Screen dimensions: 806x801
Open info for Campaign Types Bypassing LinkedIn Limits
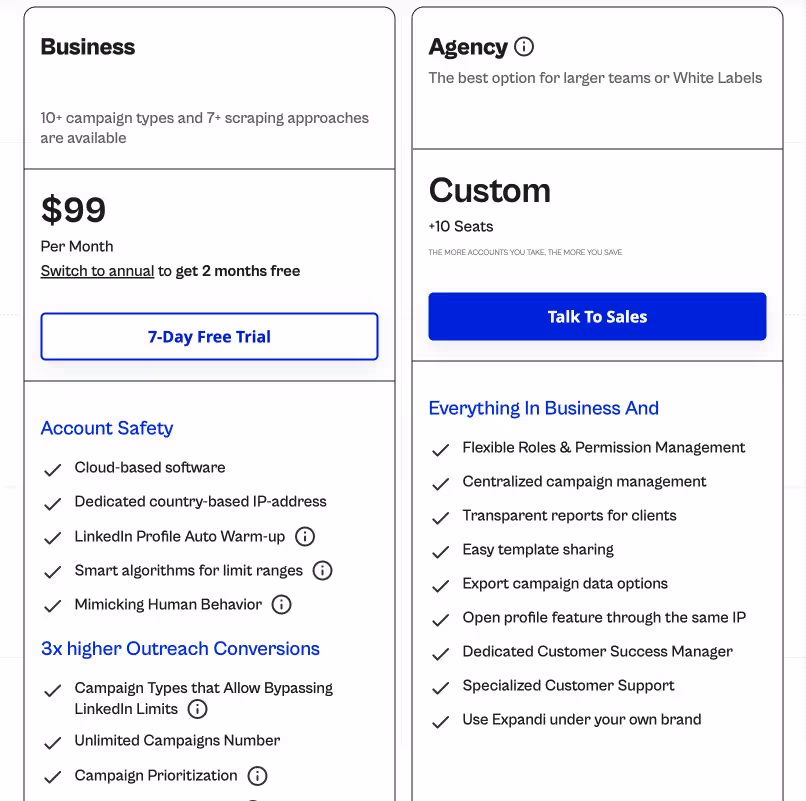pos(197,708)
